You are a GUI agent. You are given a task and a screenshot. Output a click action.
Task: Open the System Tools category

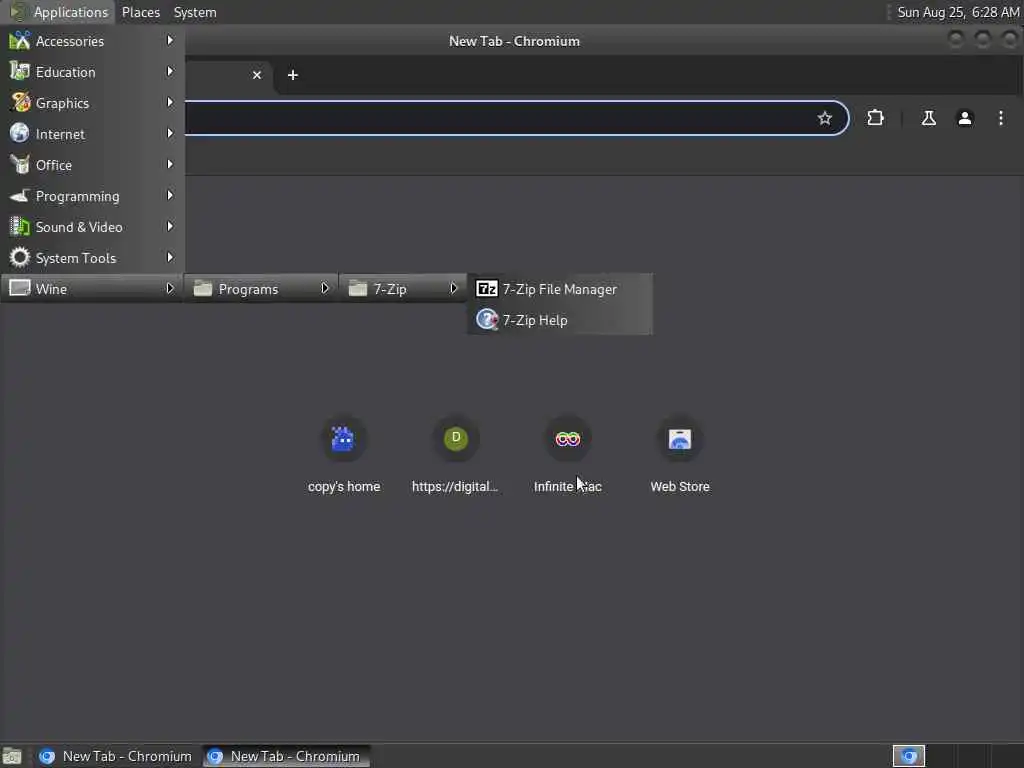click(x=91, y=258)
